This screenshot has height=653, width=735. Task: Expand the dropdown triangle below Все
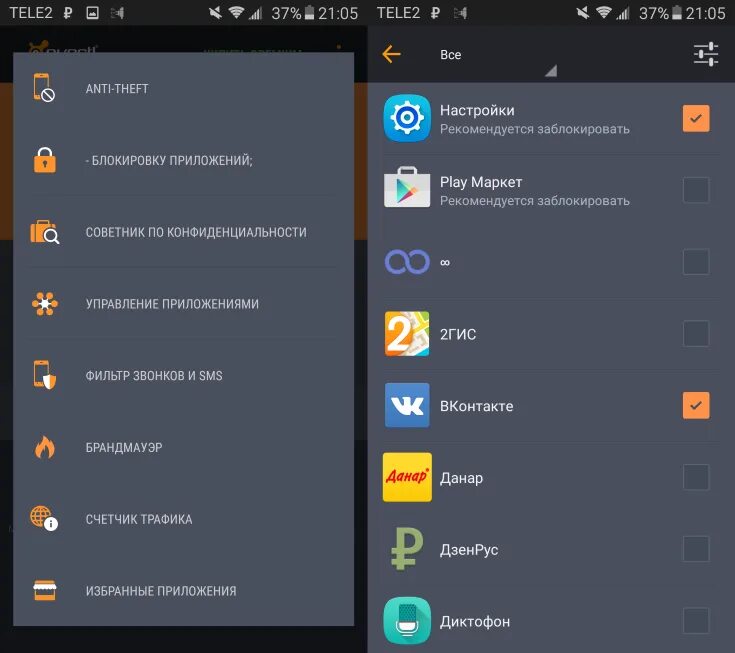pos(551,70)
